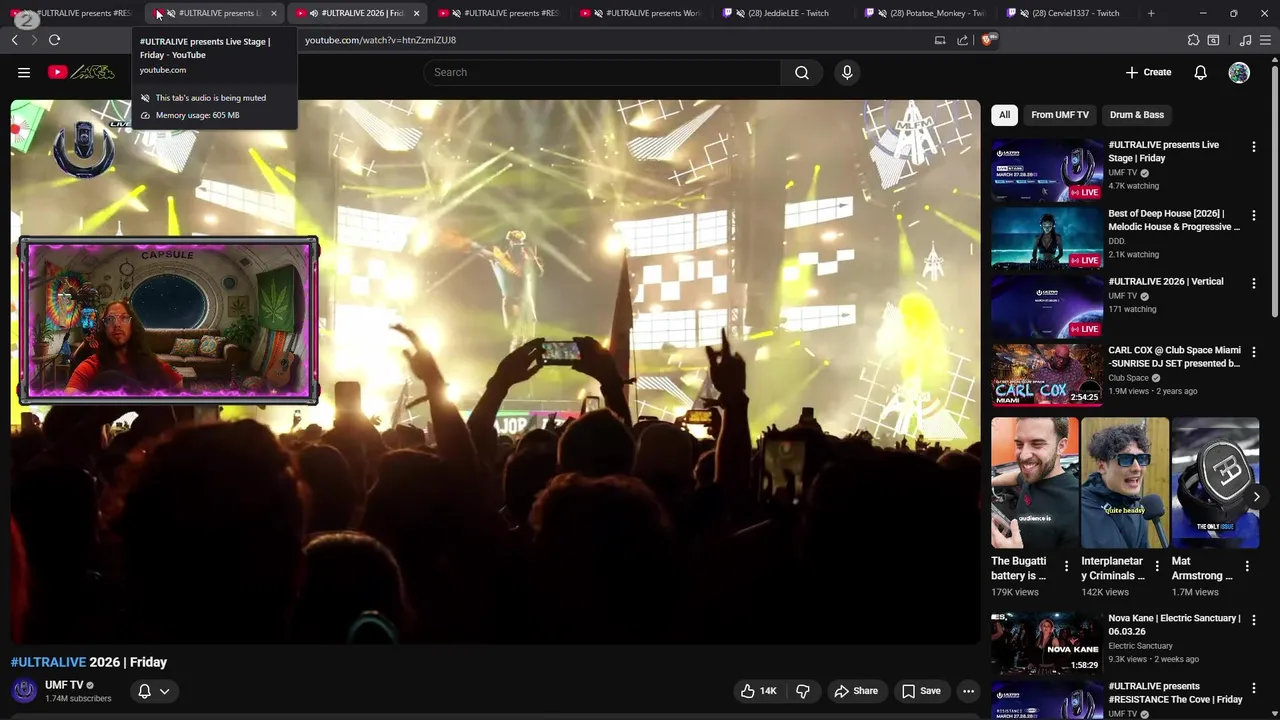
Task: Click the main video player
Action: click(x=495, y=372)
